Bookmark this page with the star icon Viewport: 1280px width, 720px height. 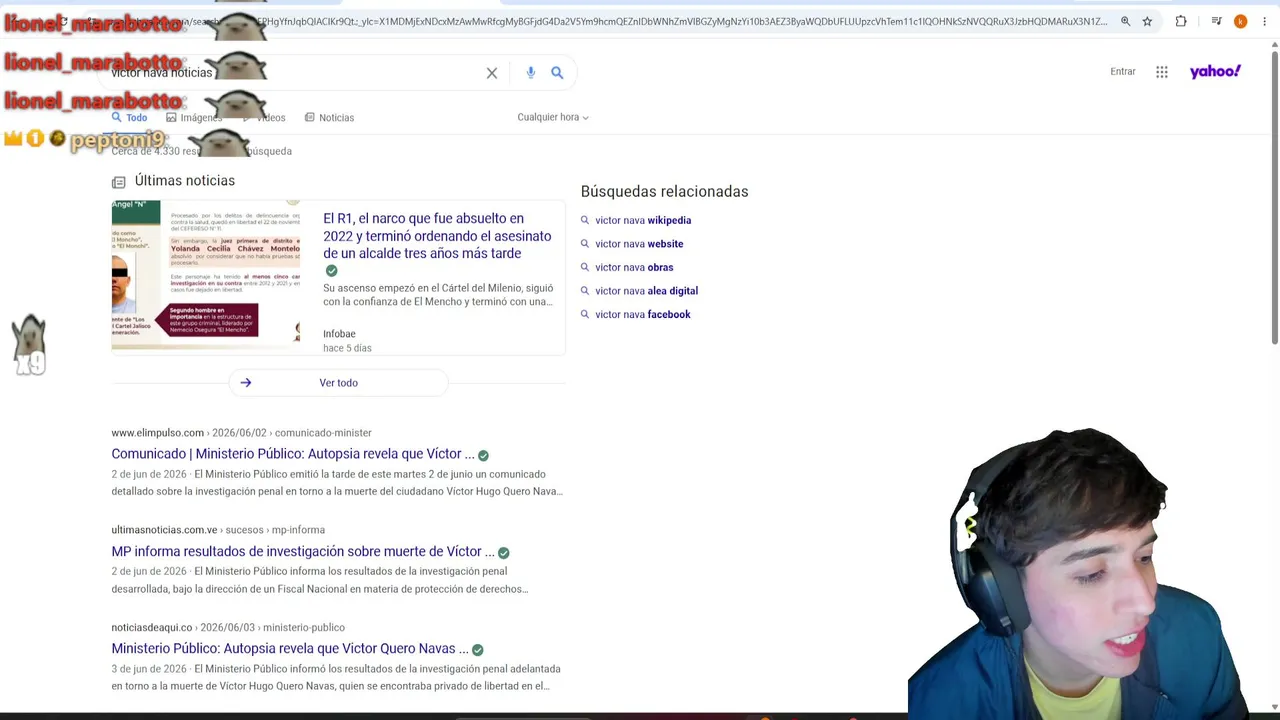[x=1147, y=21]
